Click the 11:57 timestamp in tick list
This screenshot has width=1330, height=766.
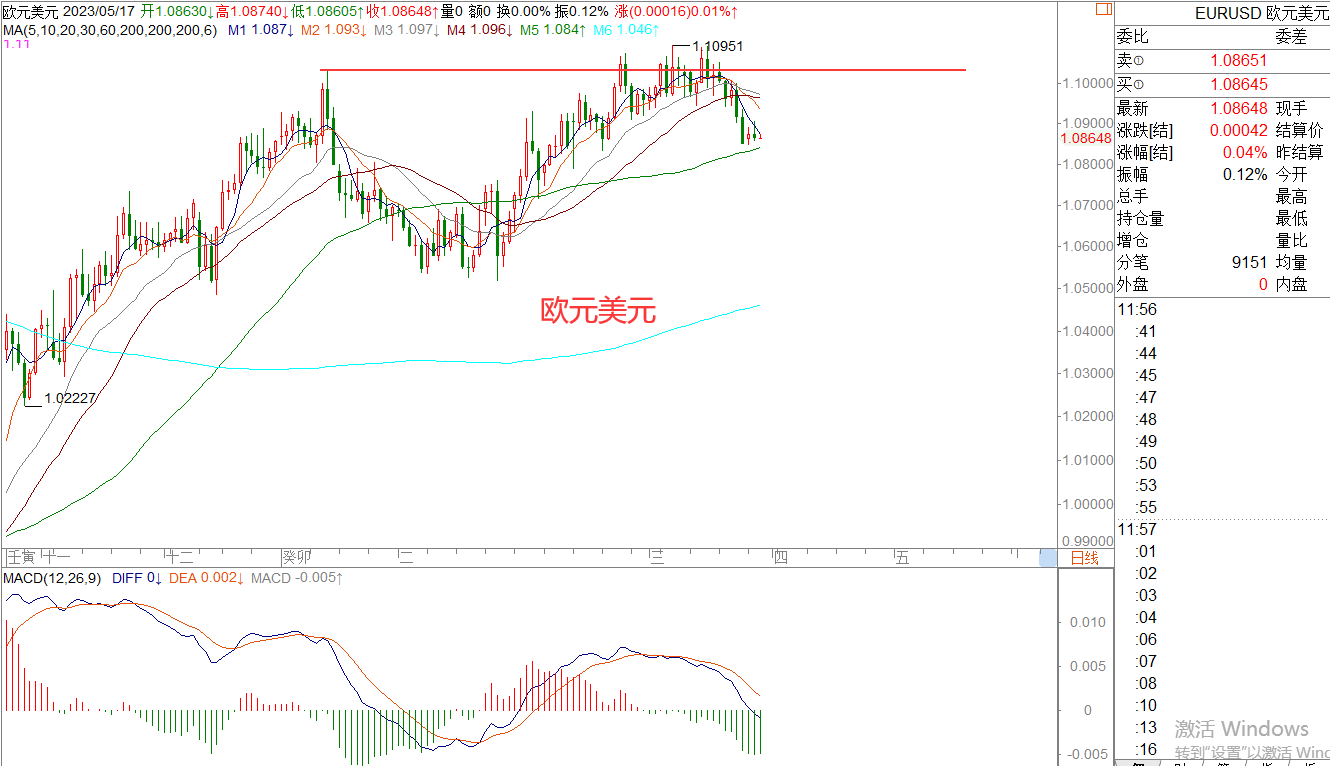coord(1137,529)
